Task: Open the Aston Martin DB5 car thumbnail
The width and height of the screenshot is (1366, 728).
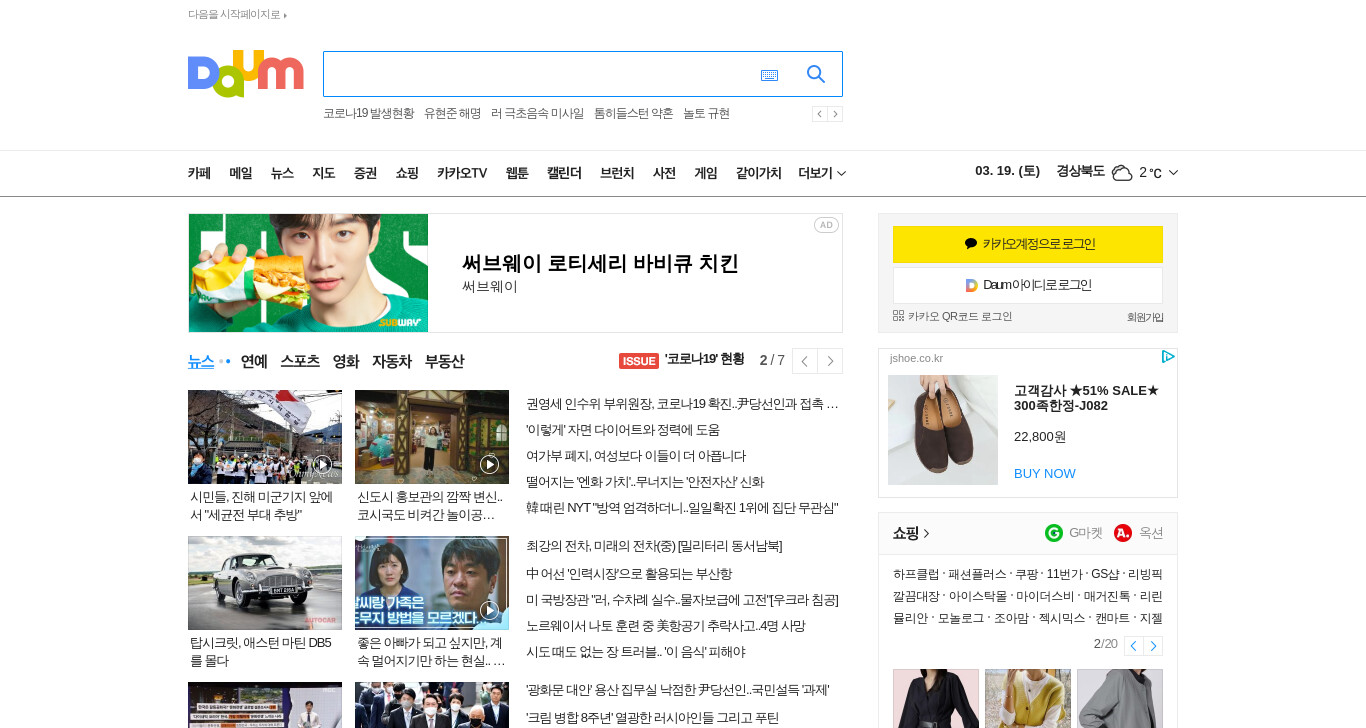Action: coord(265,583)
